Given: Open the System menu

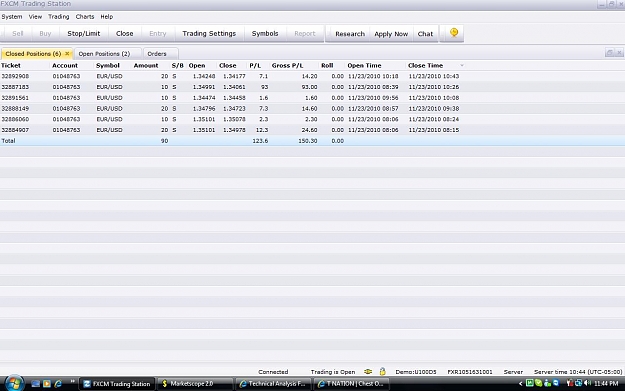Looking at the screenshot, I should [12, 17].
